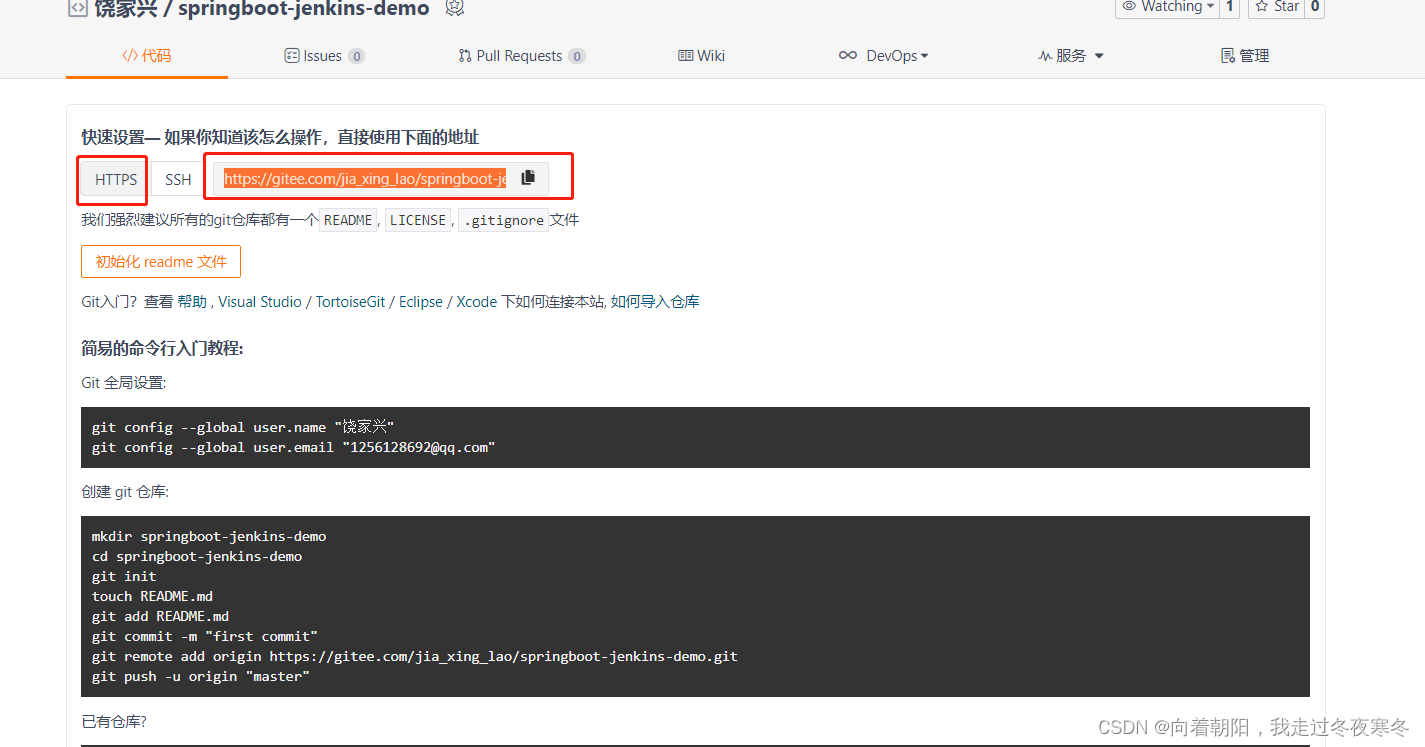Click the mkdir springboot-jenkins-demo command line
1425x747 pixels.
(209, 536)
